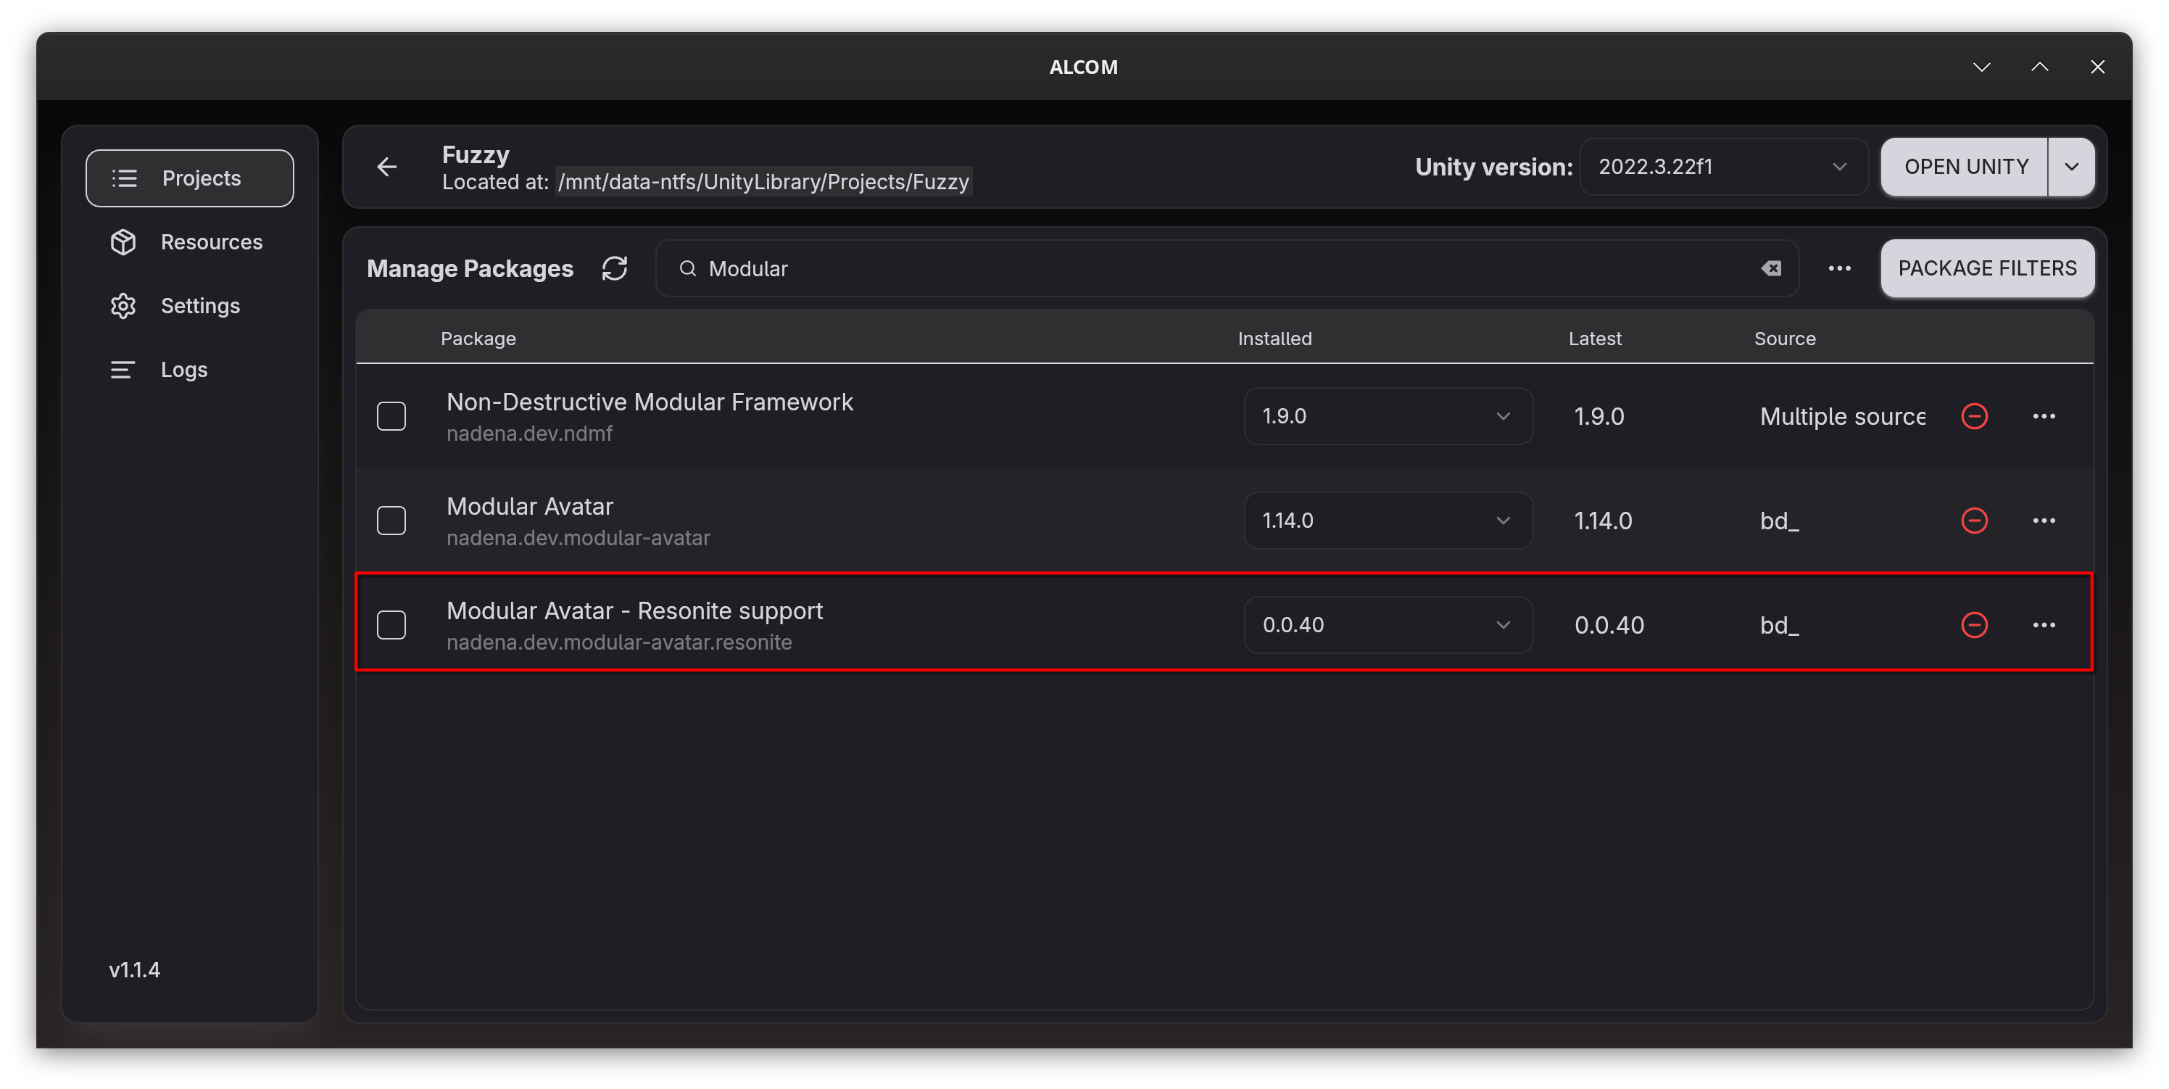Open the options menu for Modular Avatar row

(2044, 520)
